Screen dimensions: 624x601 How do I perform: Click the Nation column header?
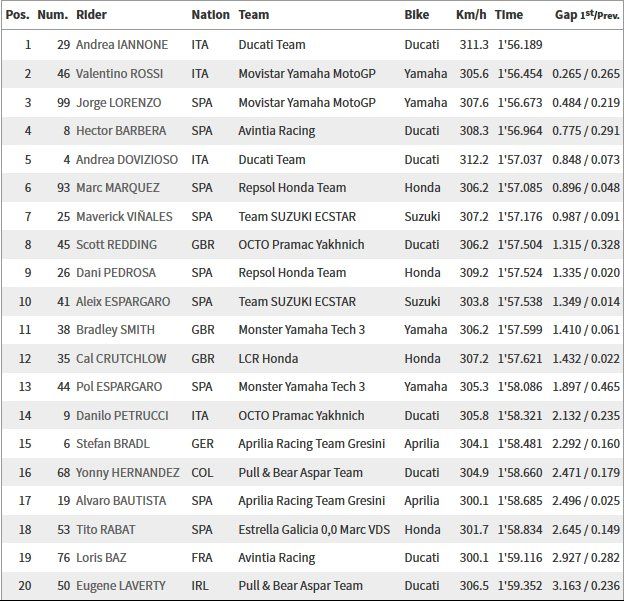coord(210,15)
